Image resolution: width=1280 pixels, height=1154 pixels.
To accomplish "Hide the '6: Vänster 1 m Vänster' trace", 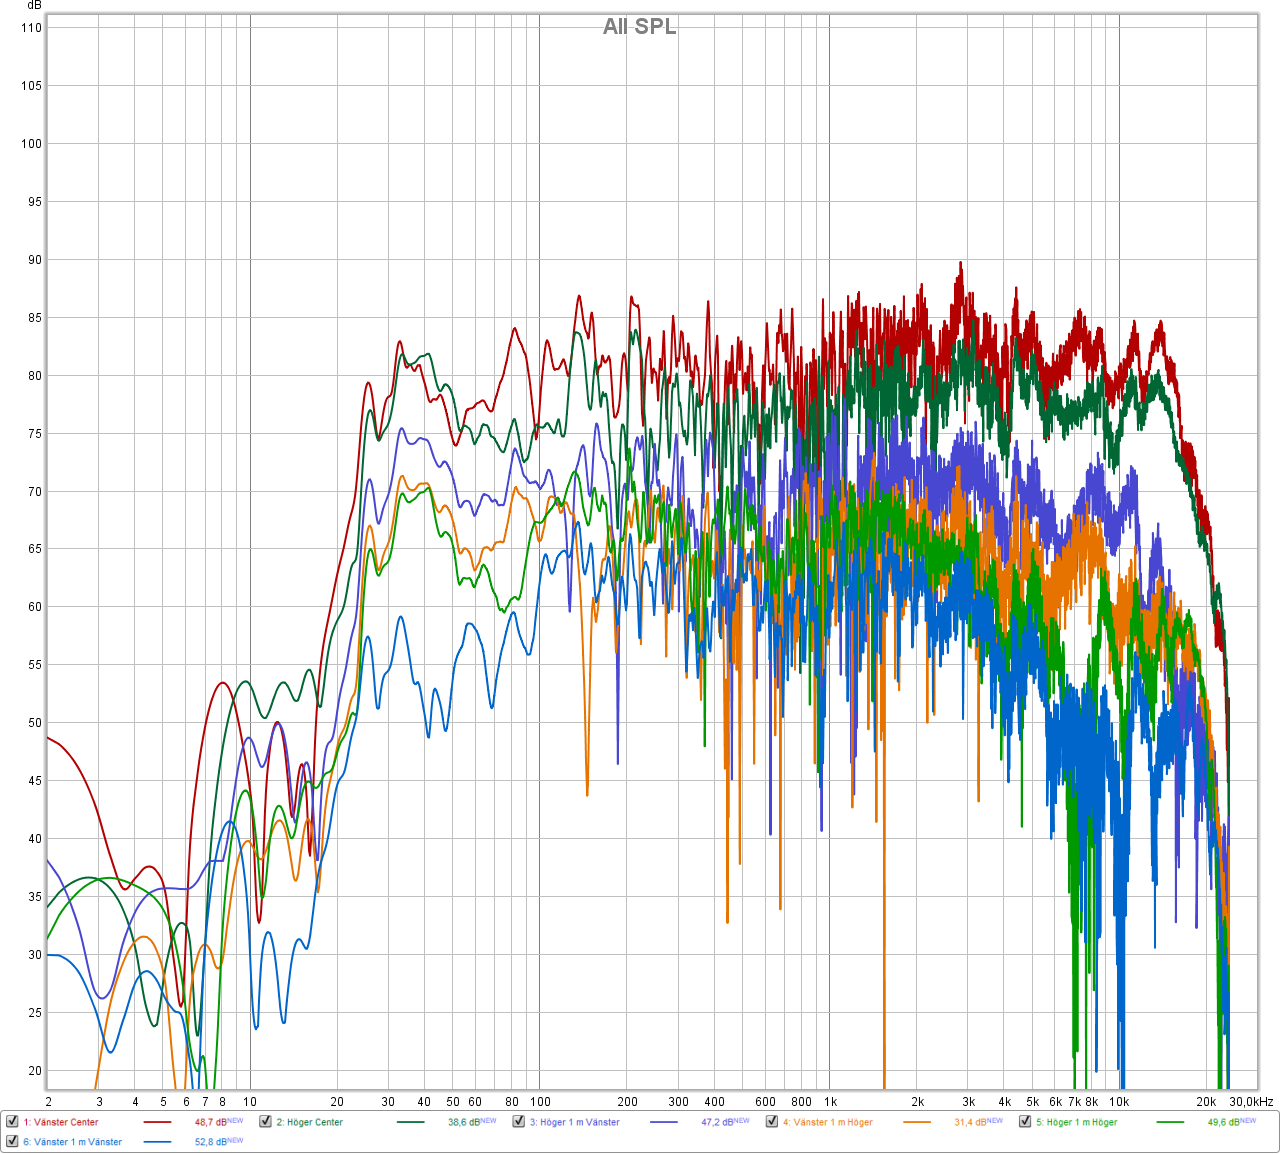I will tap(12, 1141).
